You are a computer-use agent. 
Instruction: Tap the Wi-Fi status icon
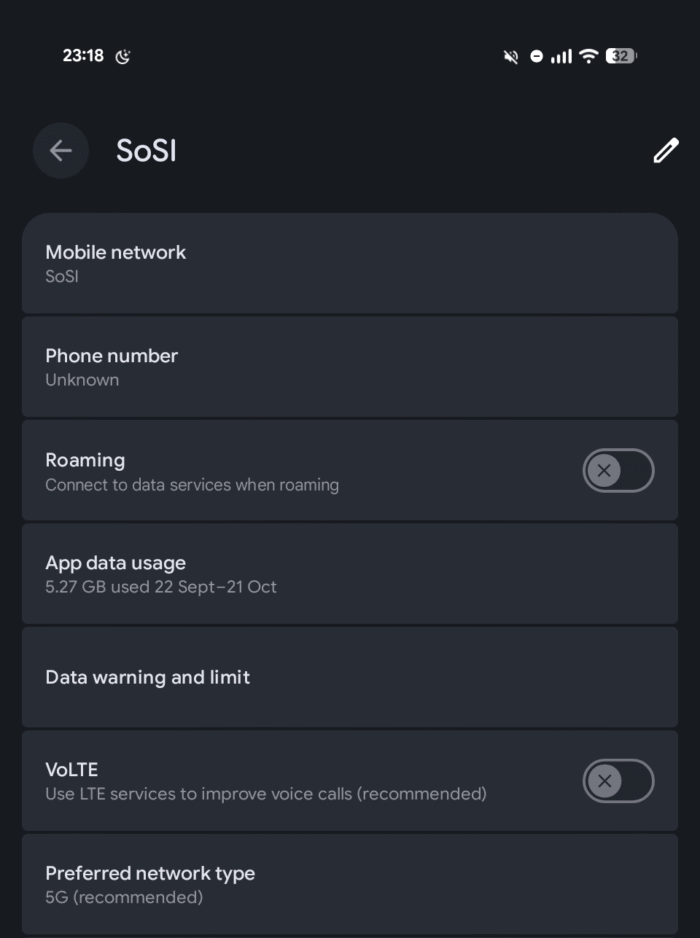click(588, 56)
